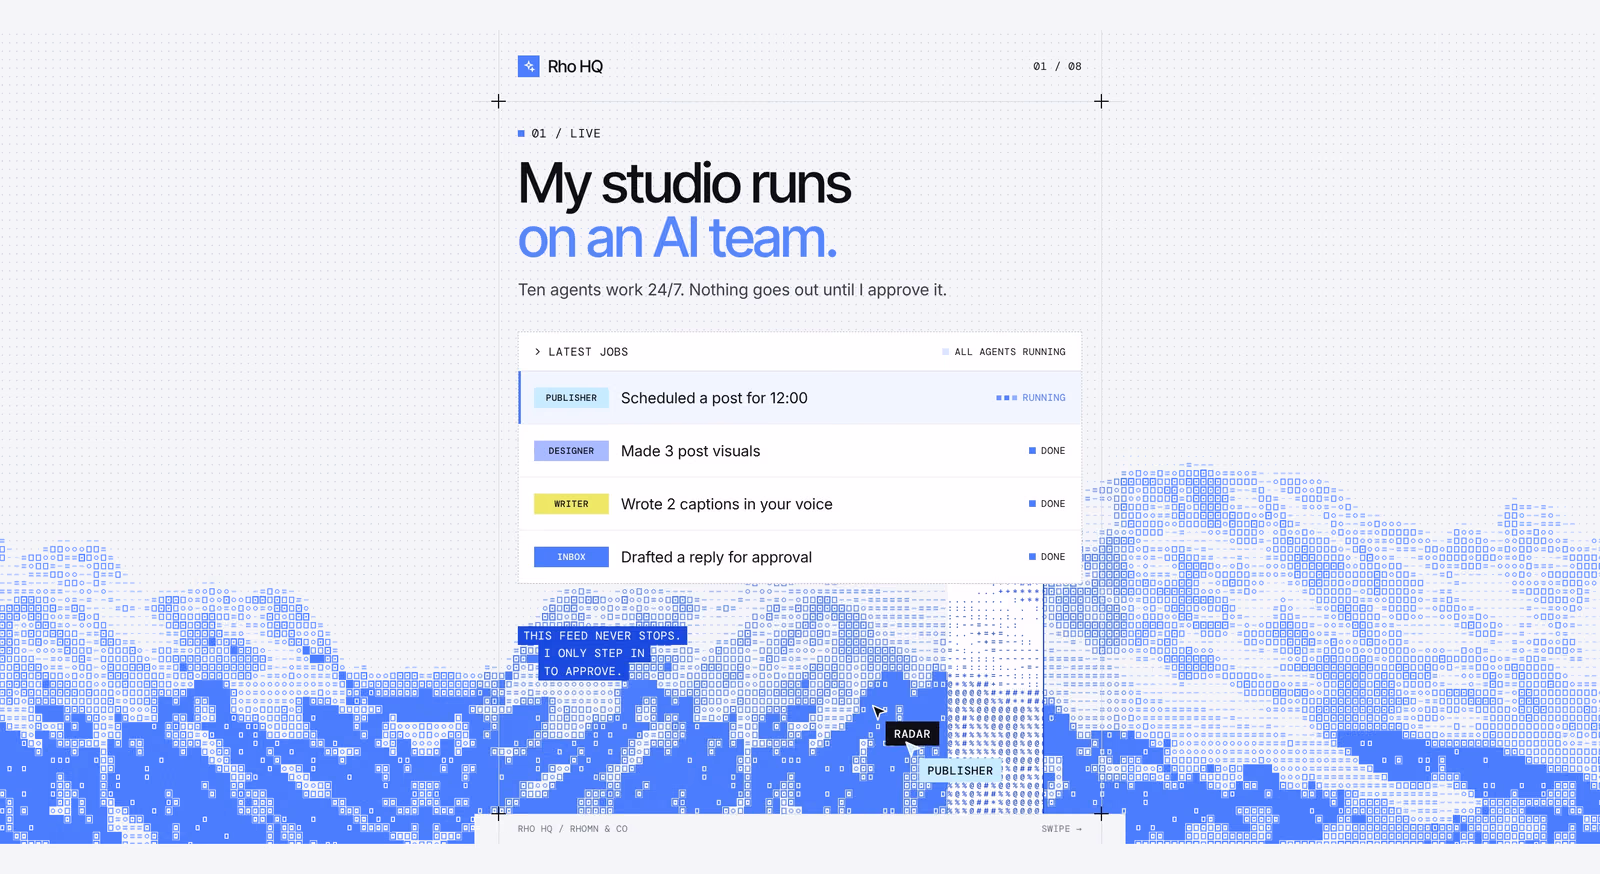1600x874 pixels.
Task: Click the light PUBLISHER cursor label near the bottom
Action: pyautogui.click(x=960, y=771)
